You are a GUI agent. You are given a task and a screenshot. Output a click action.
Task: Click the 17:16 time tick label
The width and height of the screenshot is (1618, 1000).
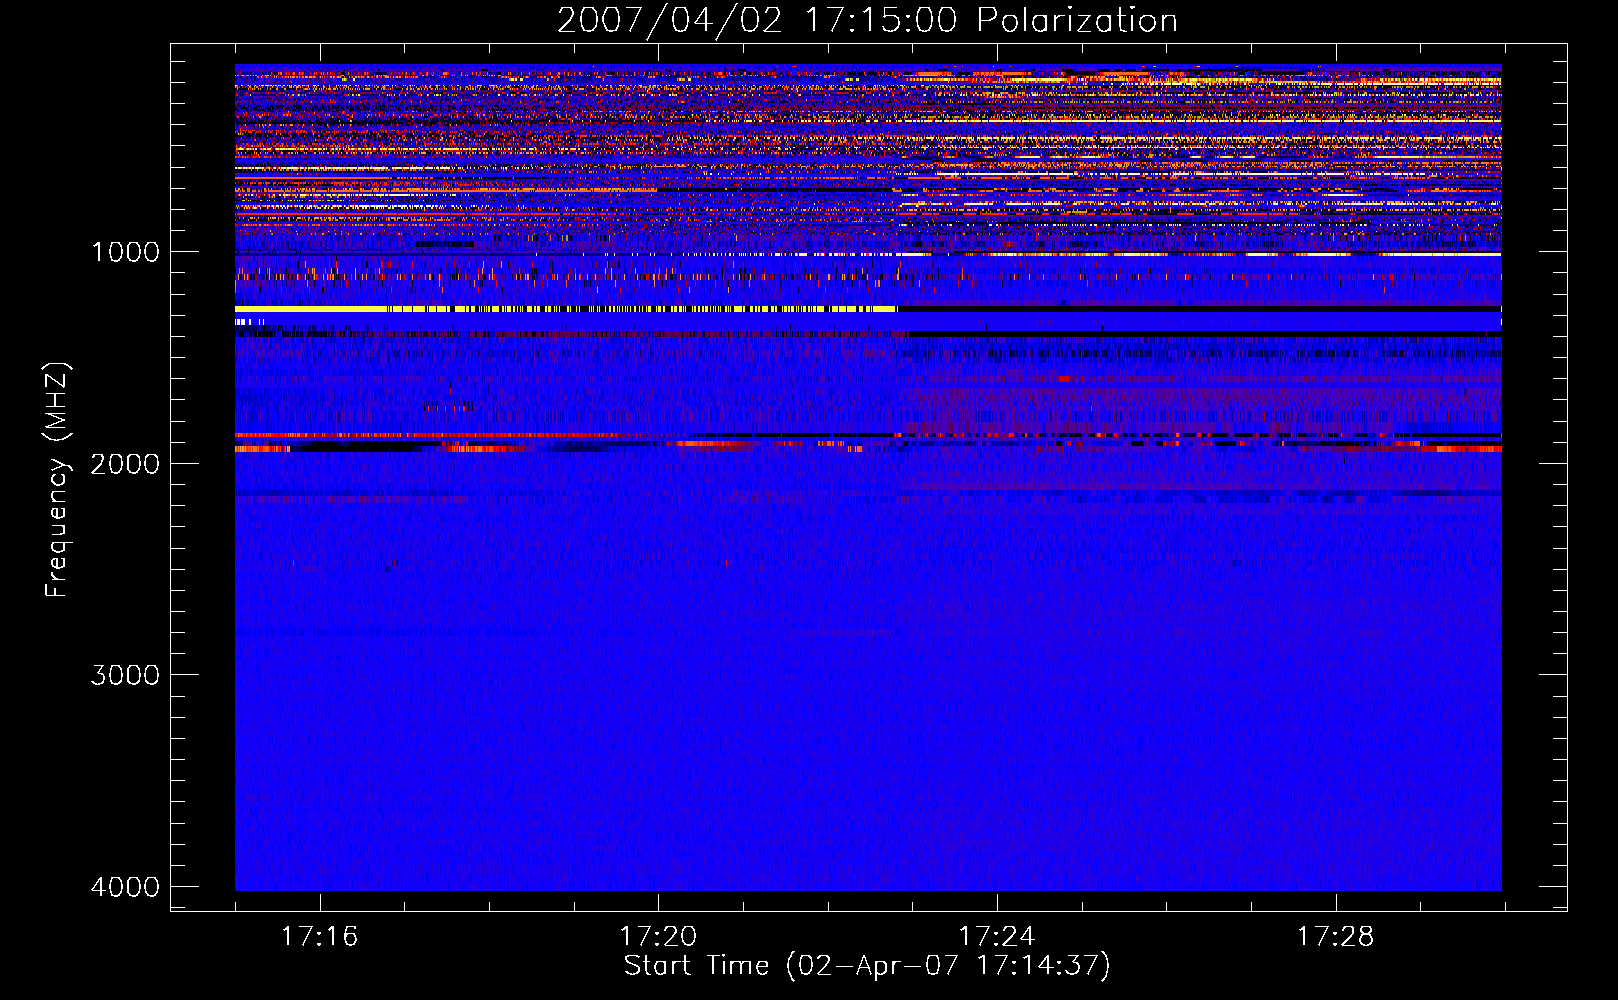319,936
